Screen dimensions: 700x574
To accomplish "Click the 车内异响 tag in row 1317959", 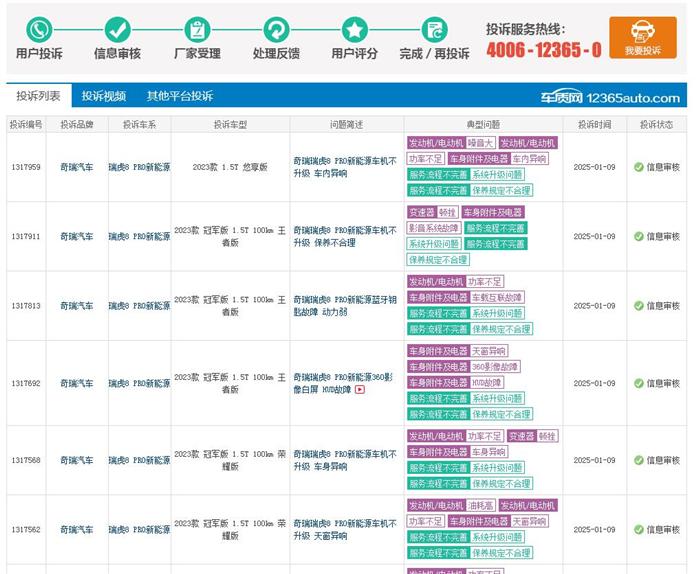I will coord(529,159).
